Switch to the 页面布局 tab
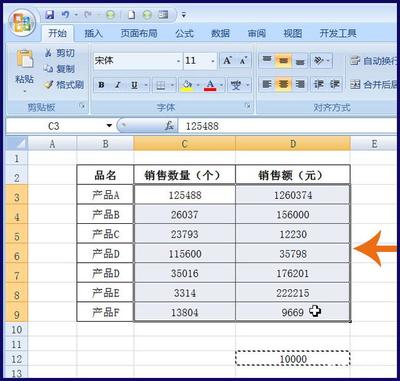This screenshot has height=381, width=400. pyautogui.click(x=139, y=33)
